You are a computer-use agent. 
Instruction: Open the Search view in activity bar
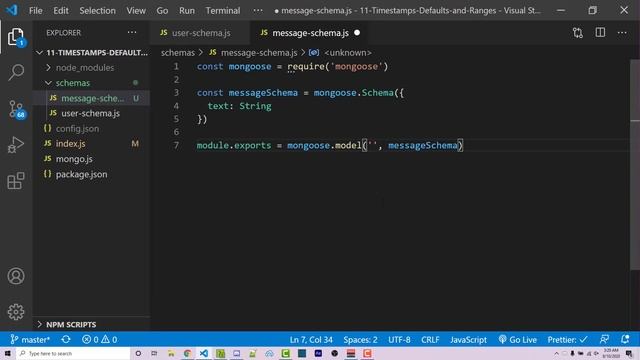click(16, 72)
